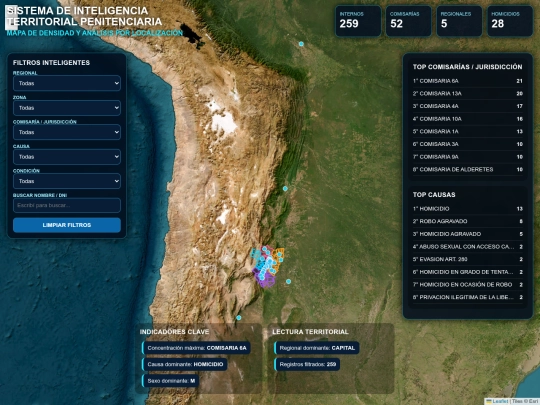The image size is (540, 405).
Task: Select the 3° Homicidio Agravado cause row
Action: (x=467, y=234)
